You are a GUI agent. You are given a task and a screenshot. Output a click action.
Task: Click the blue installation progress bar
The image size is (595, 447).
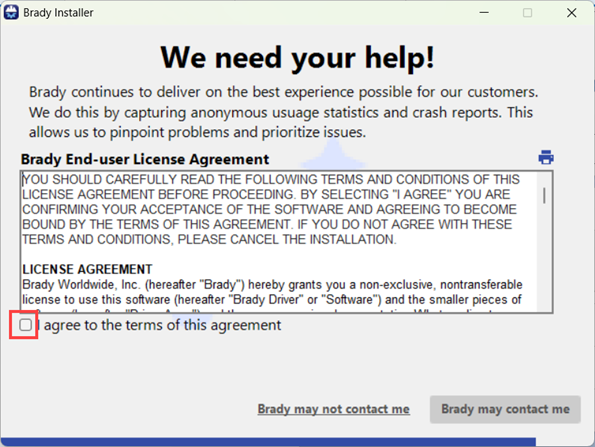coord(268,442)
